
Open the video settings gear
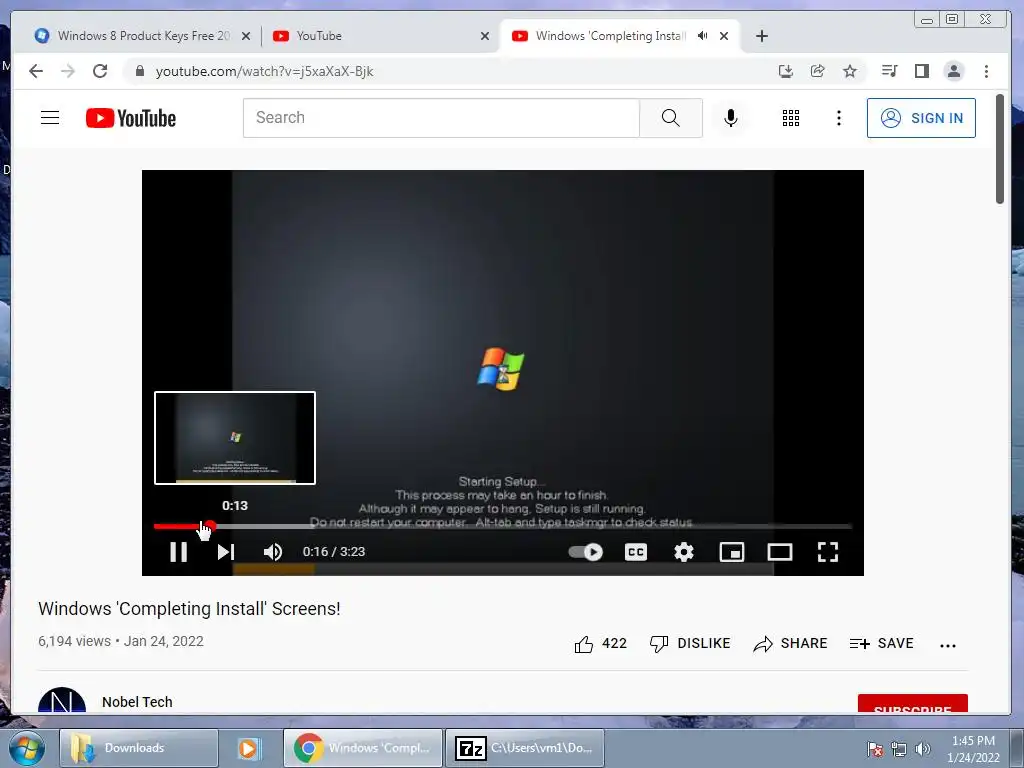(684, 552)
